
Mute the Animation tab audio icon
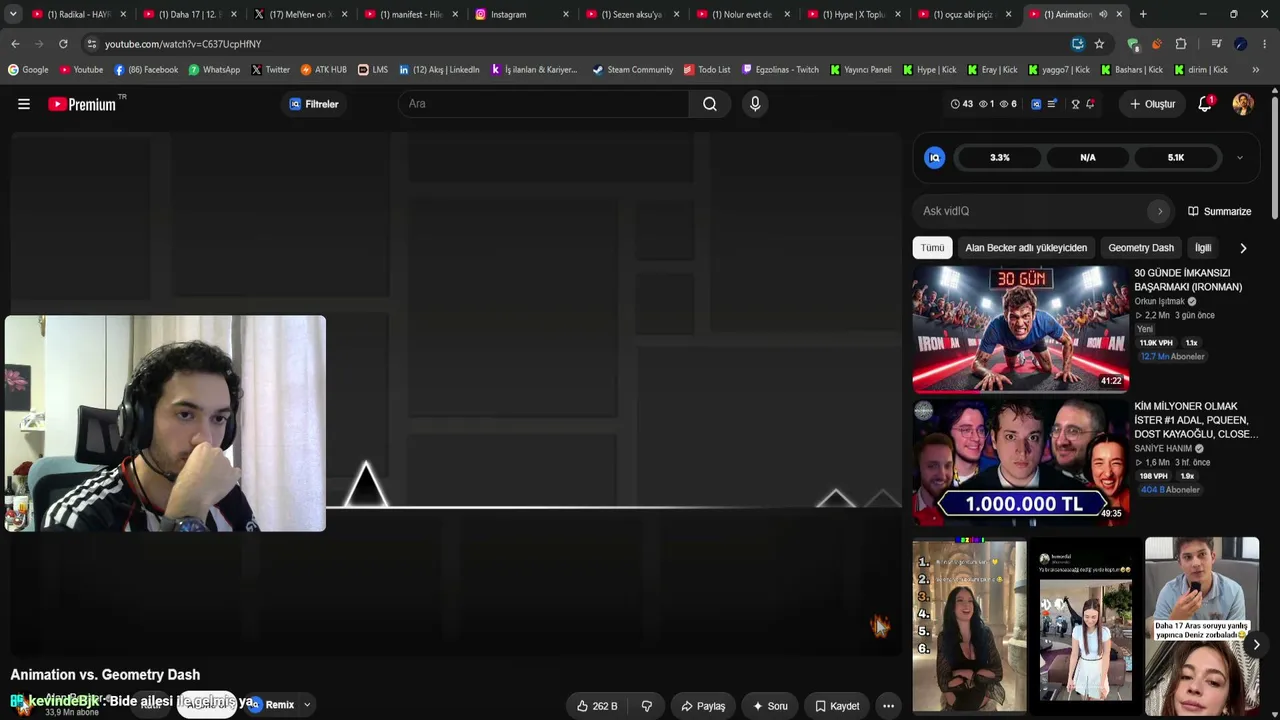[x=1103, y=14]
